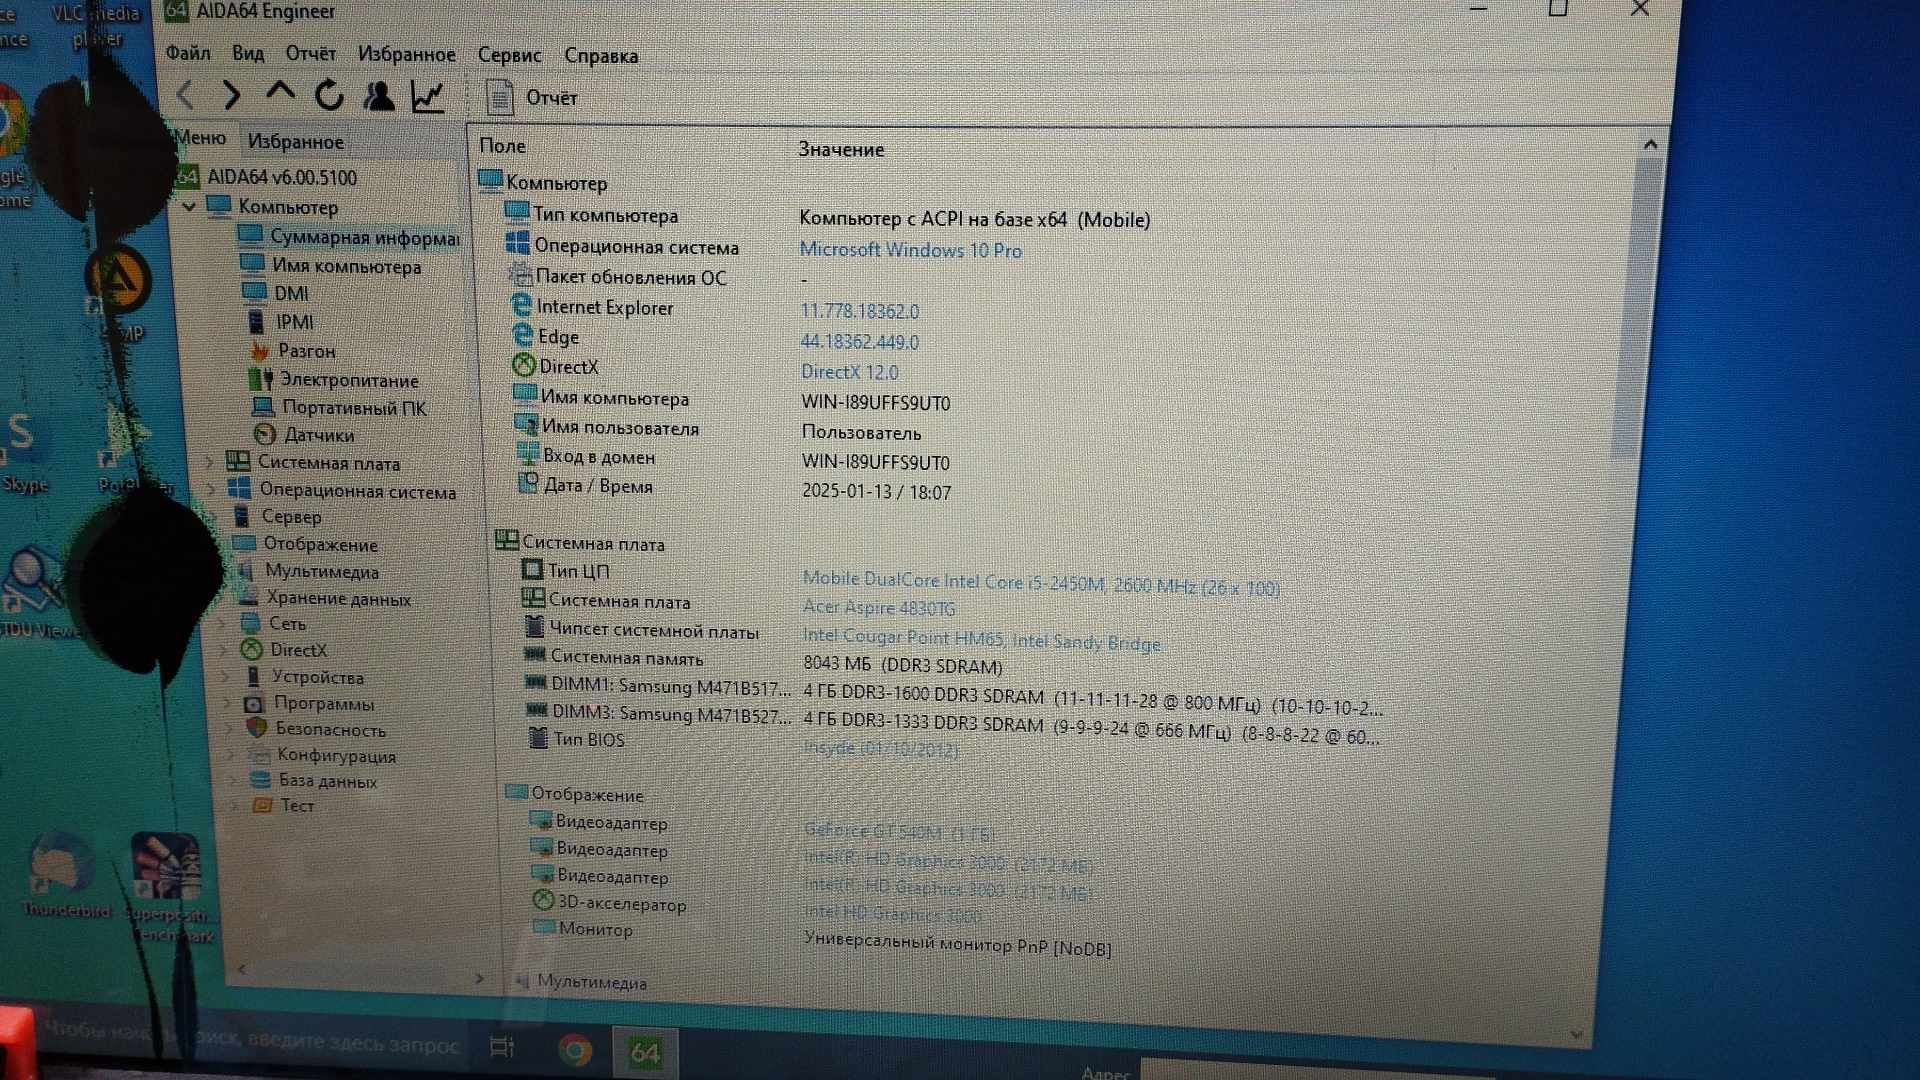Open the graph chart icon in the toolbar

[427, 97]
